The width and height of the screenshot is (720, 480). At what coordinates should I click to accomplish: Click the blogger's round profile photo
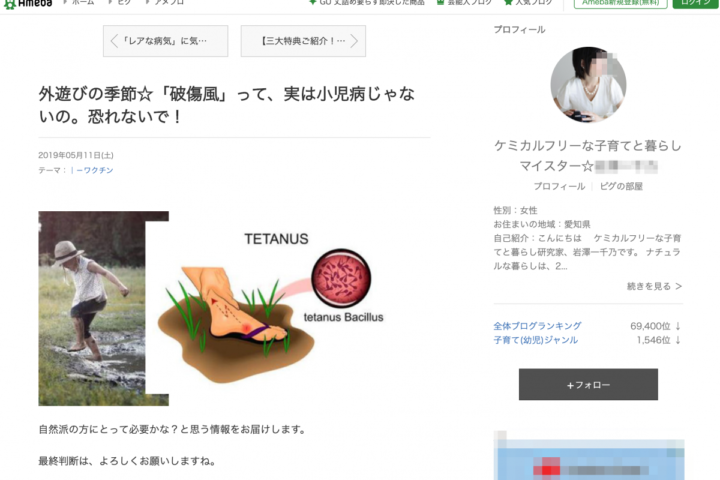588,85
